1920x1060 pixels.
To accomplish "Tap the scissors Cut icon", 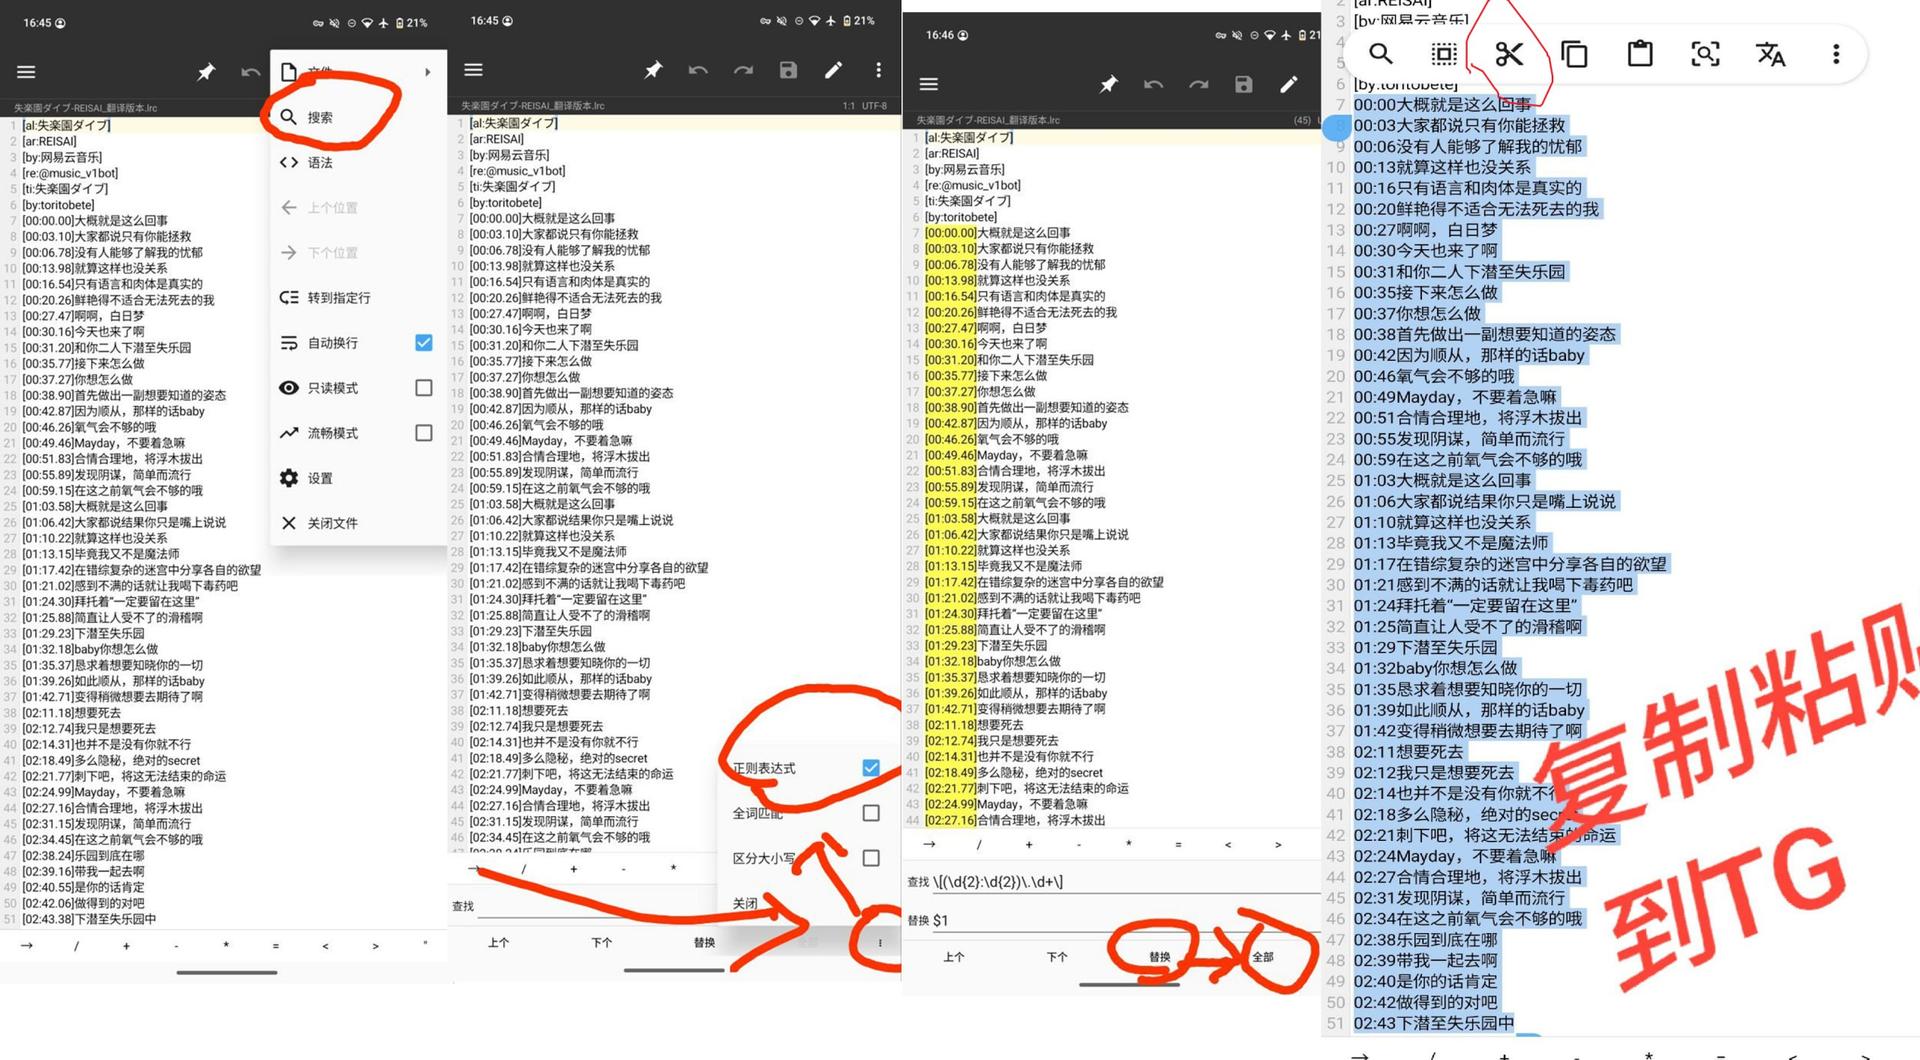I will pos(1509,54).
